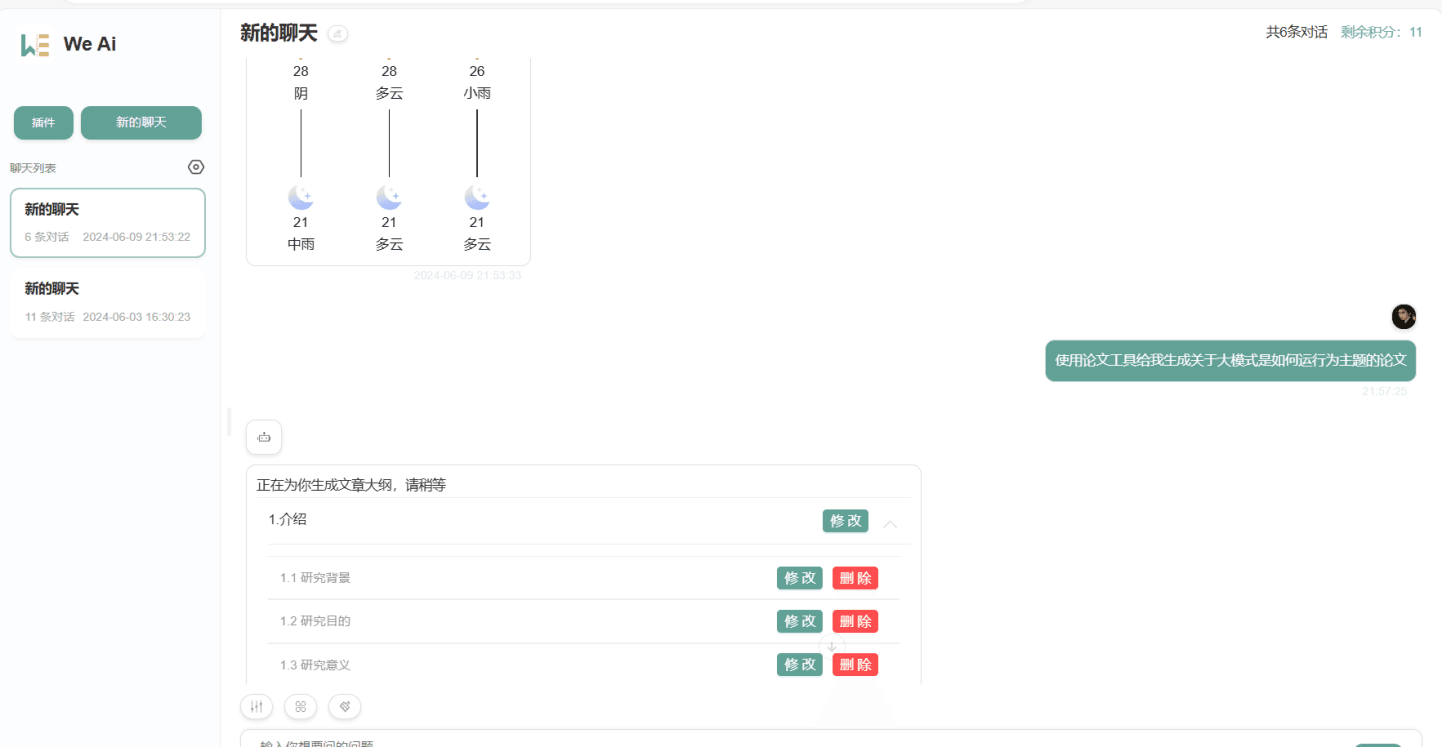
Task: Click the pencil icon beside the chat title
Action: [338, 34]
